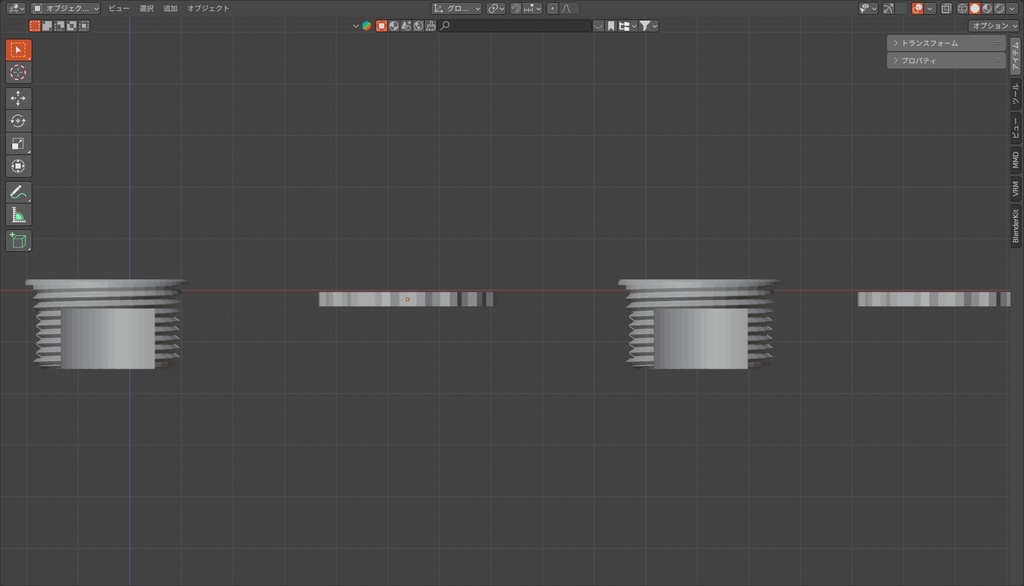Select the left threaded cap object
The image size is (1024, 586).
pos(106,324)
